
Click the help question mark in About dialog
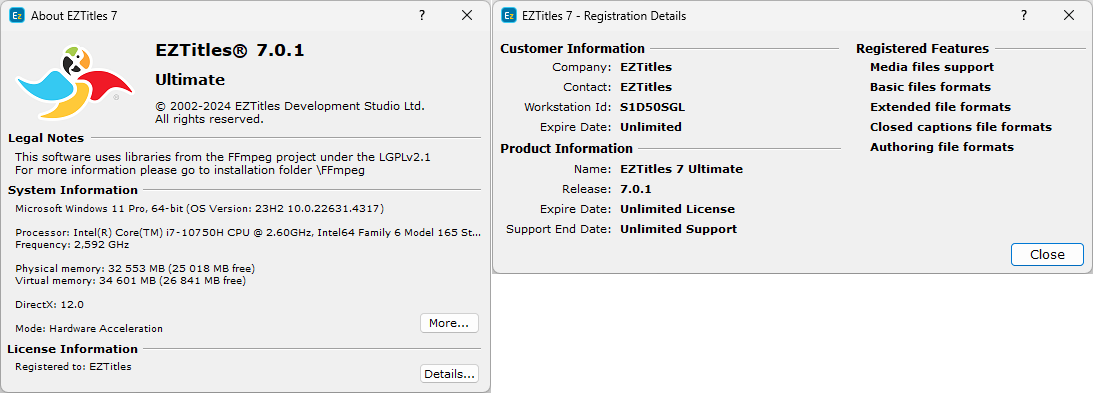click(x=422, y=15)
